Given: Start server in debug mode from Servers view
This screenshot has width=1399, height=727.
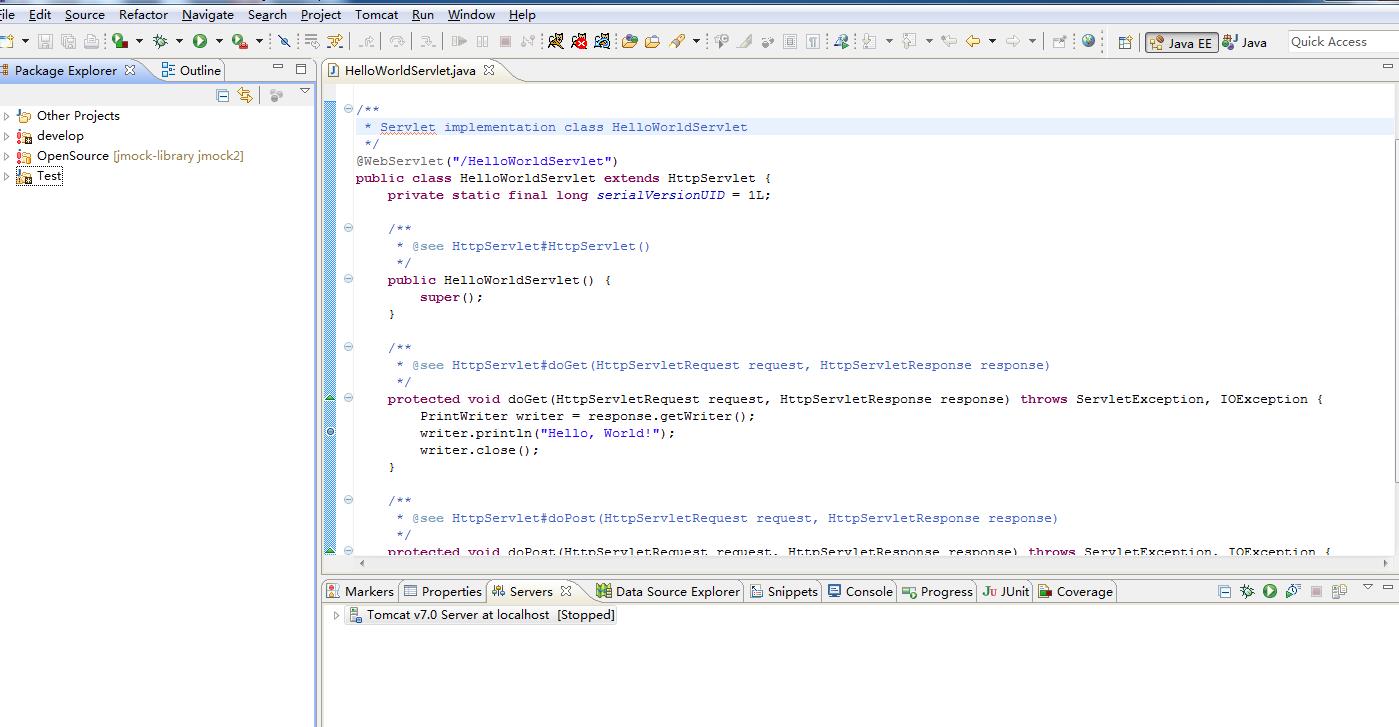Looking at the screenshot, I should pyautogui.click(x=1247, y=591).
